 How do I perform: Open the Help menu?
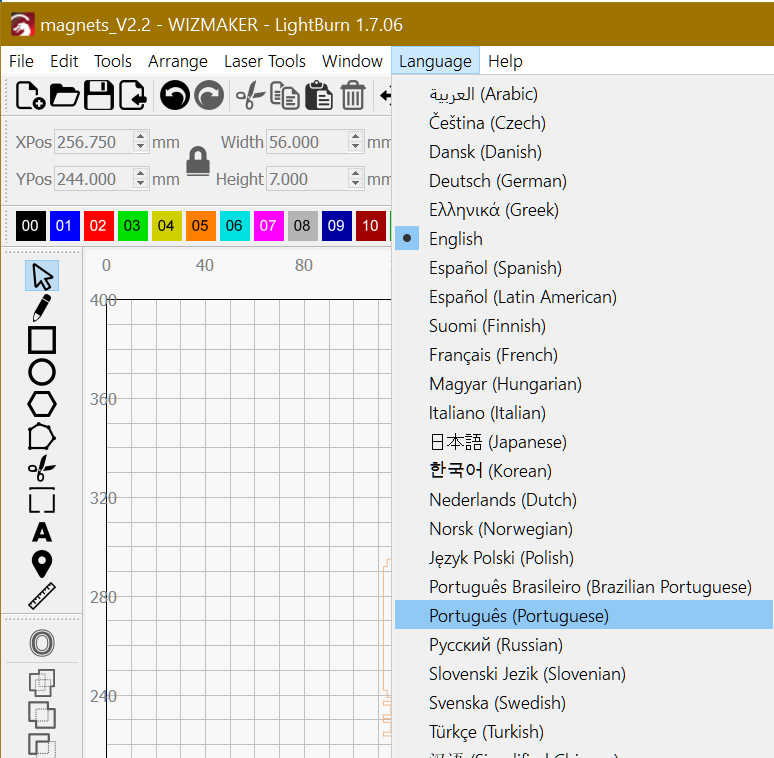(505, 61)
